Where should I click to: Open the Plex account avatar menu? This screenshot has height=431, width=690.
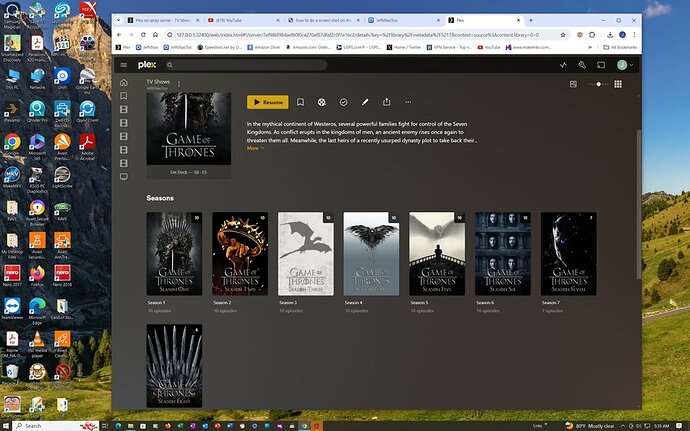point(625,65)
